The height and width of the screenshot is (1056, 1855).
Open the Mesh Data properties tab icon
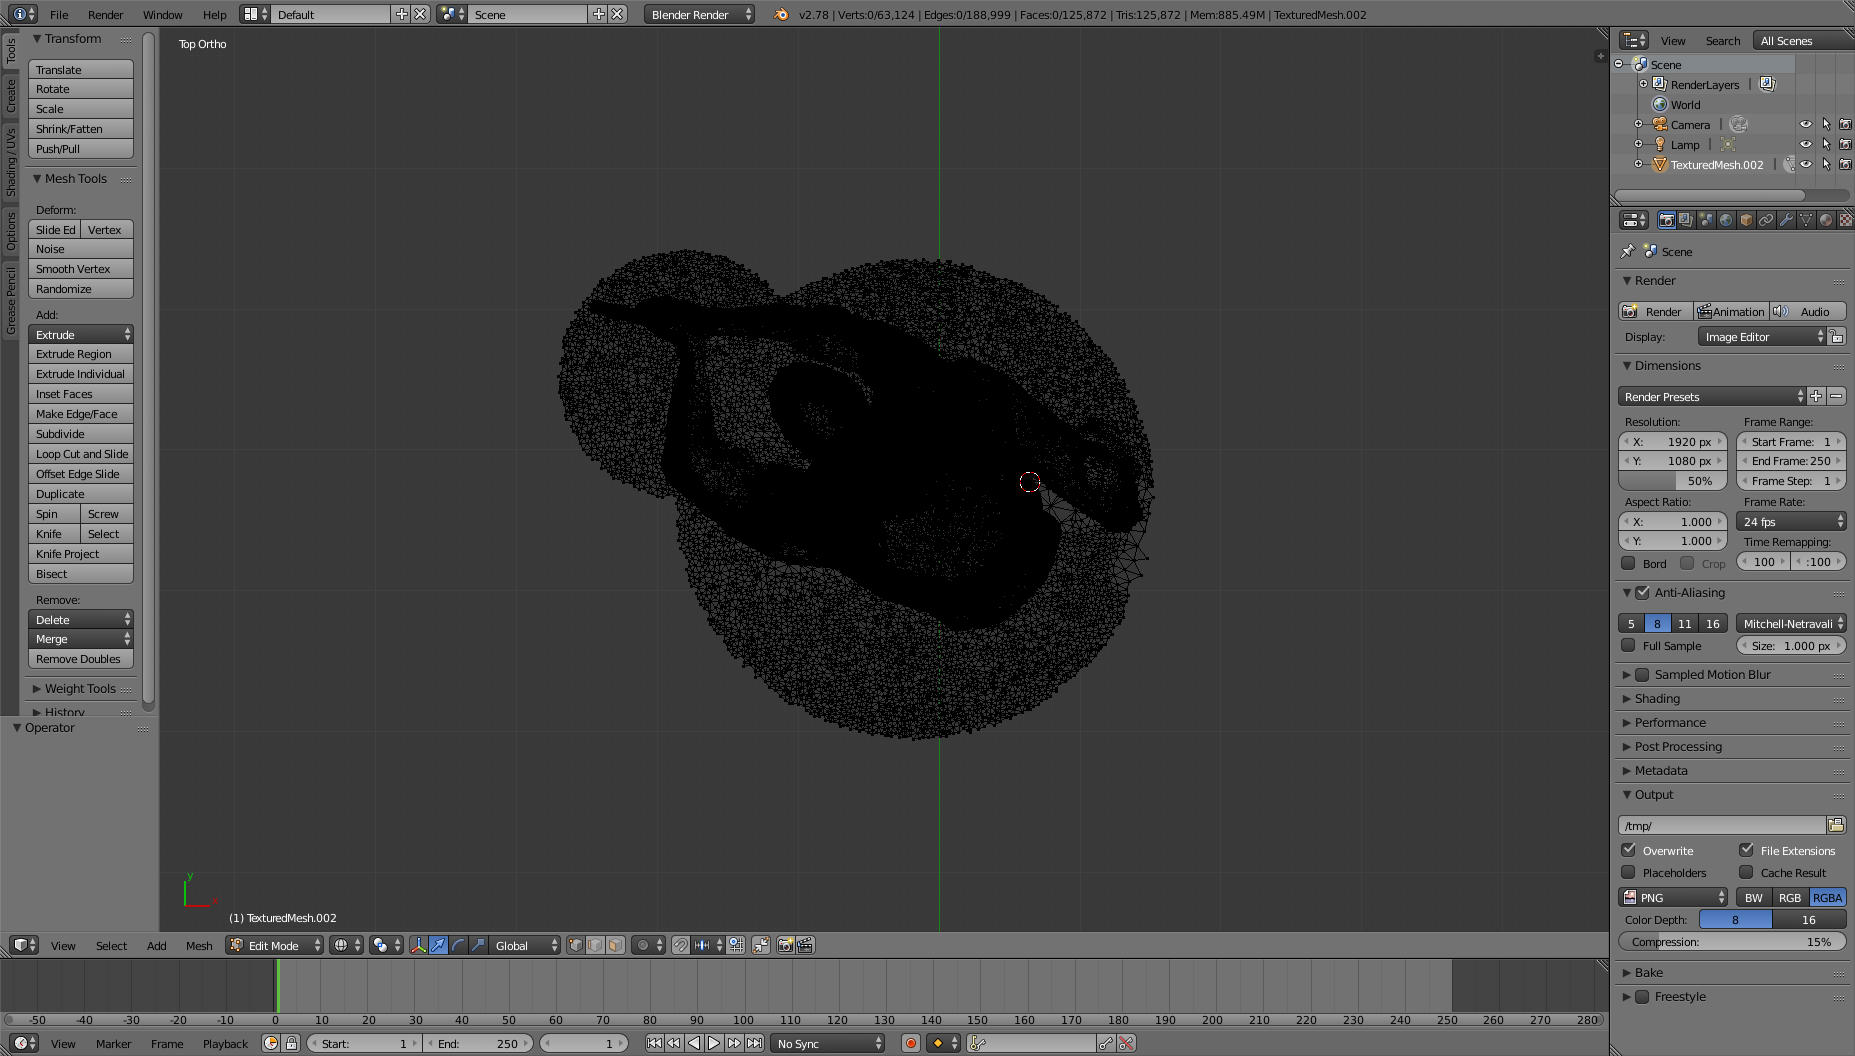point(1806,220)
